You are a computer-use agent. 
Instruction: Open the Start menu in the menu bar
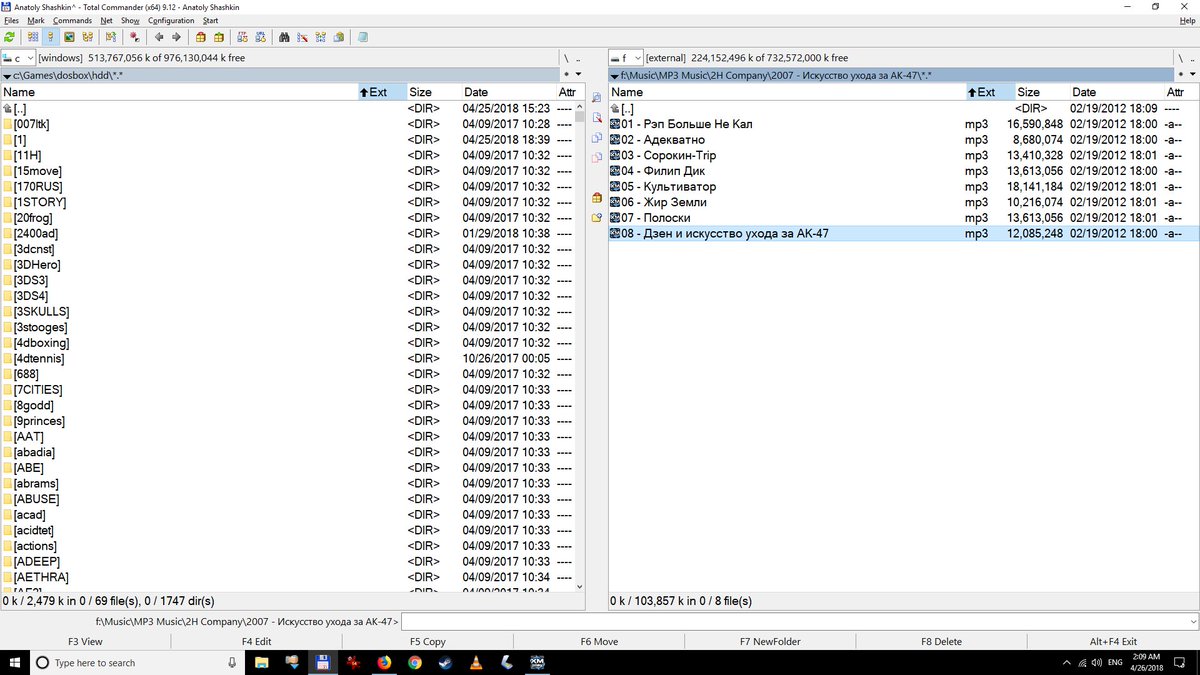click(x=210, y=20)
